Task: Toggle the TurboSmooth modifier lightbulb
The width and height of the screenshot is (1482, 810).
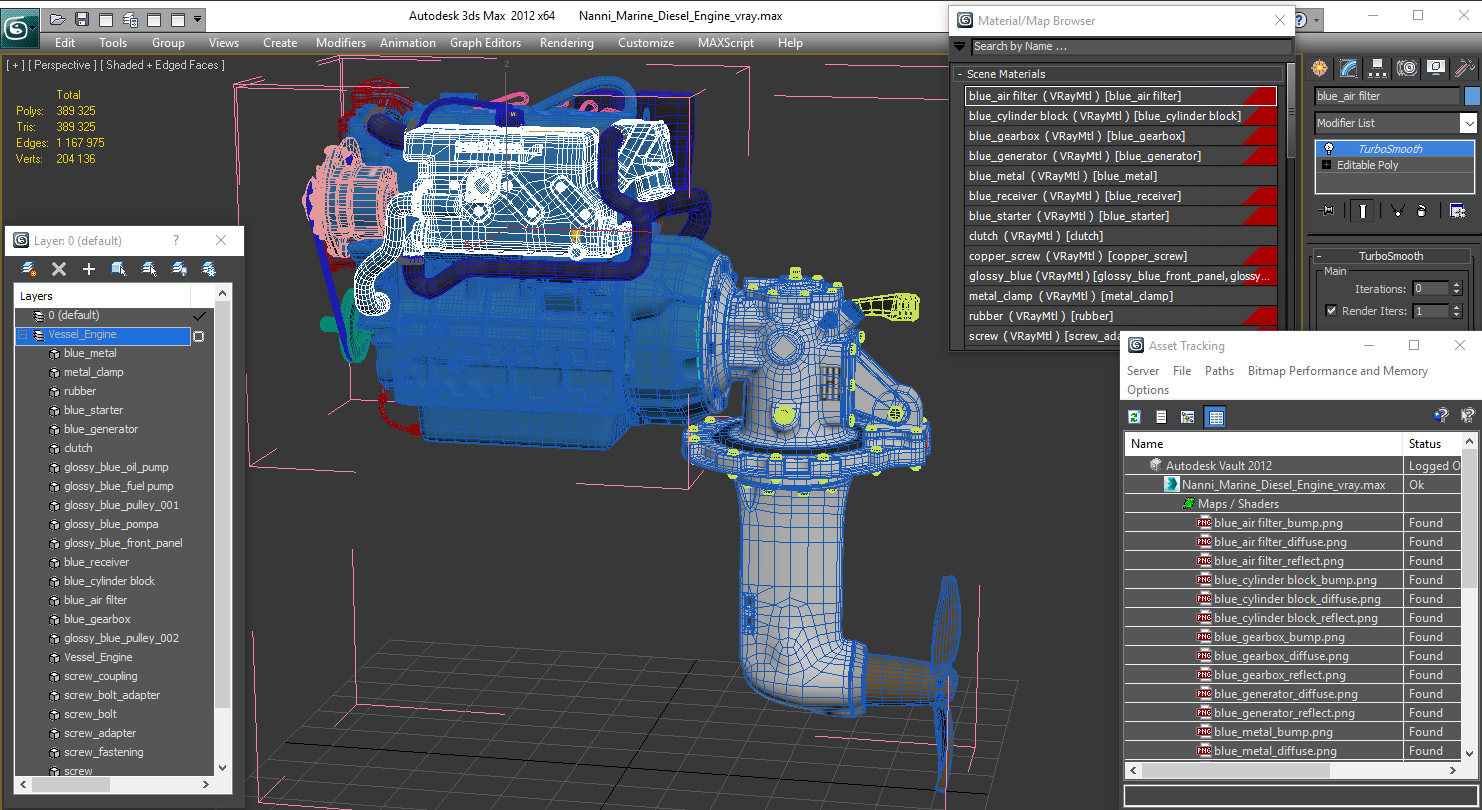Action: [1329, 149]
